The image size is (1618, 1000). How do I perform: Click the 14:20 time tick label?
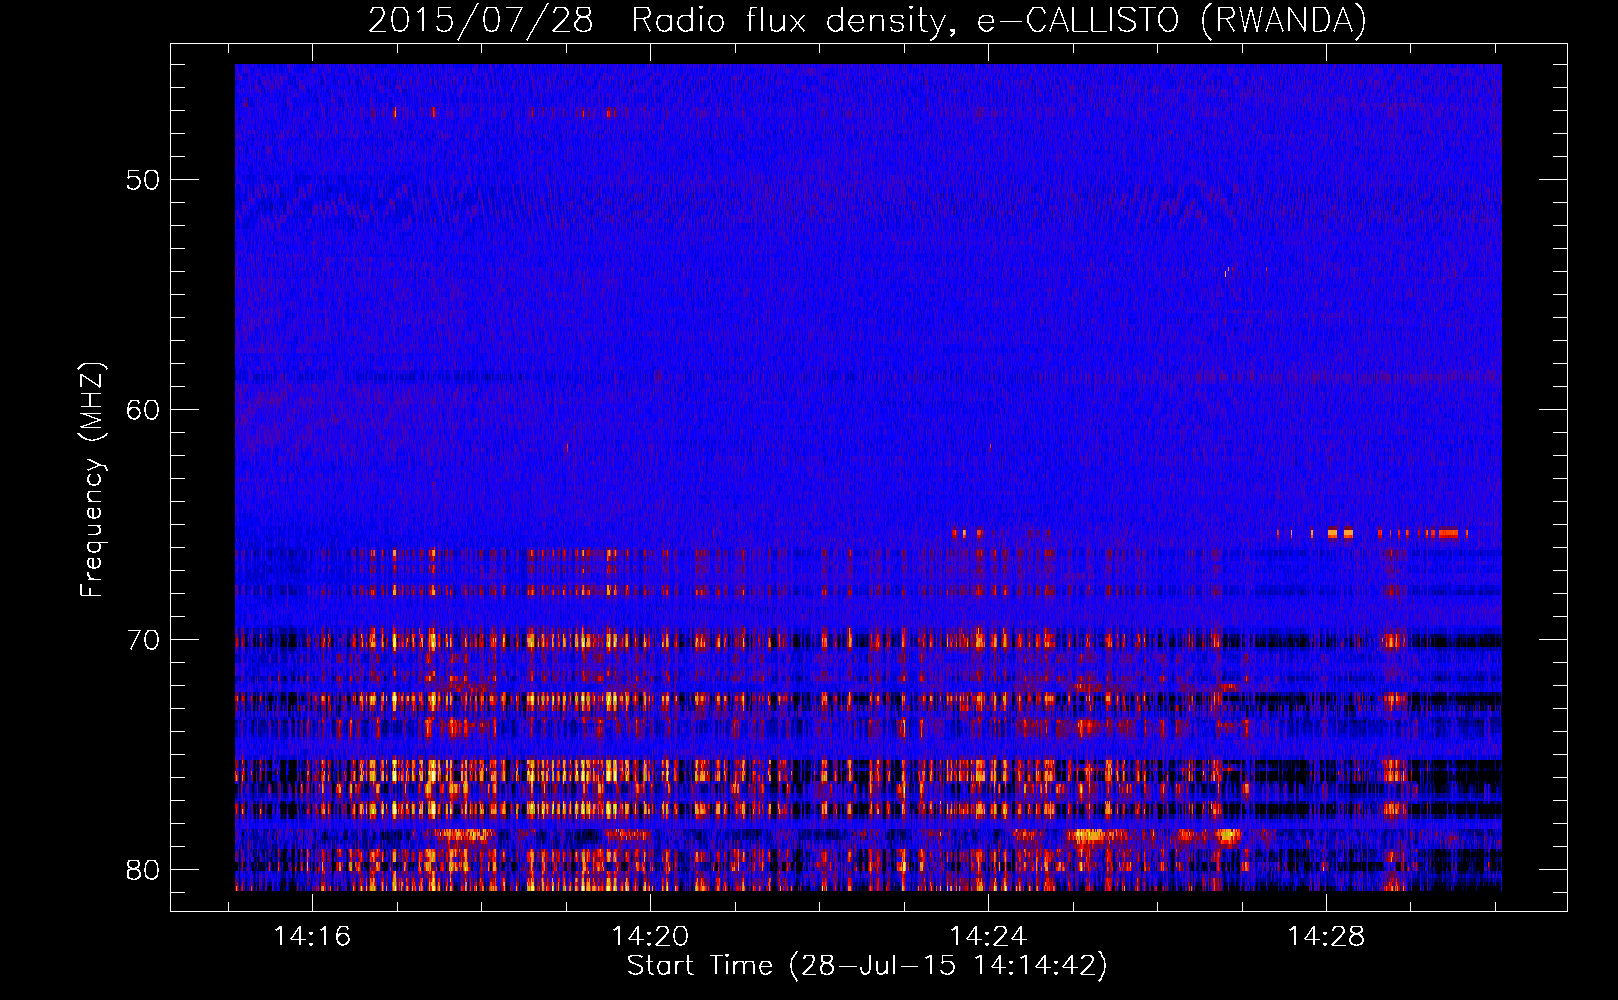click(650, 937)
